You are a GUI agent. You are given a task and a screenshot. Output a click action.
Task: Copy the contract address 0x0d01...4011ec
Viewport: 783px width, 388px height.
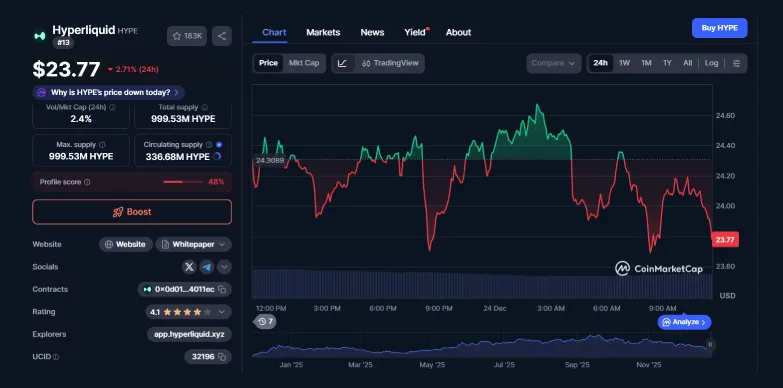pyautogui.click(x=222, y=289)
